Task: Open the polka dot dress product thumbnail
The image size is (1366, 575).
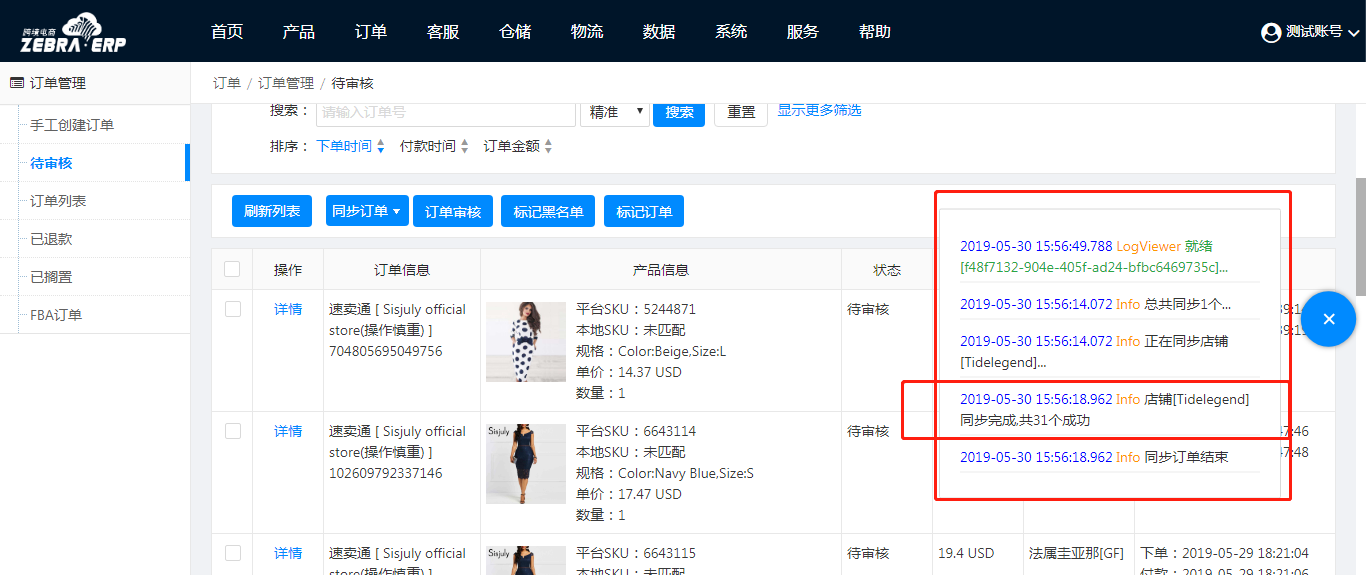Action: tap(525, 342)
